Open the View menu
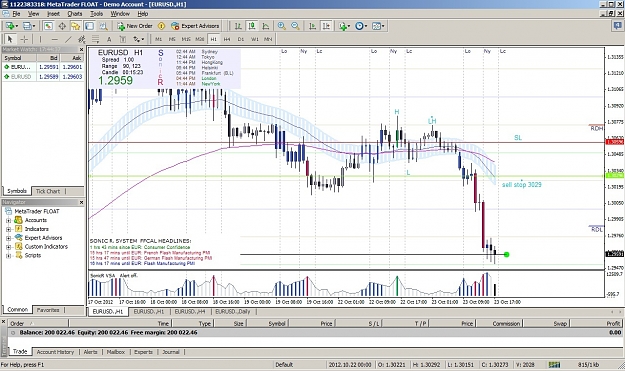This screenshot has height=371, width=625. point(33,14)
